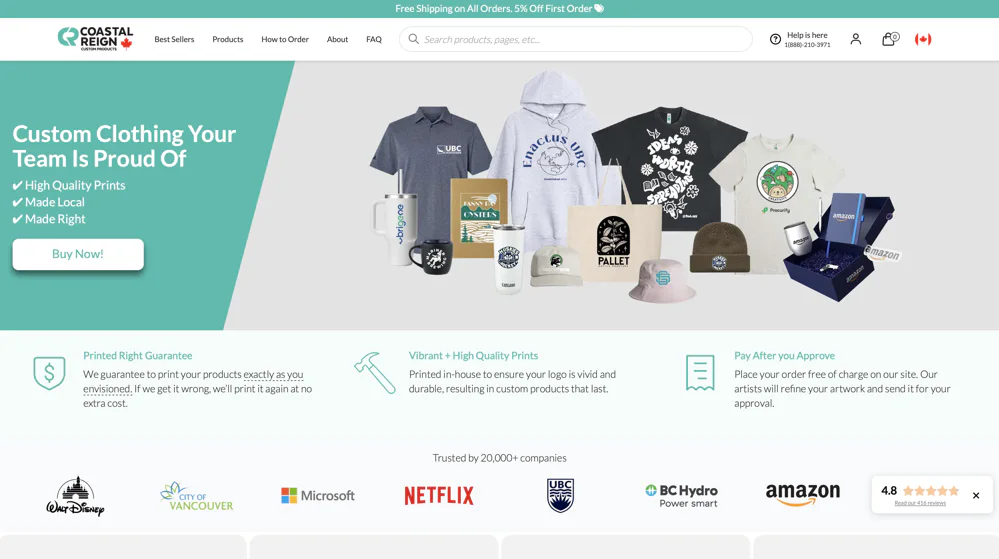Open the shopping cart icon

[x=889, y=39]
